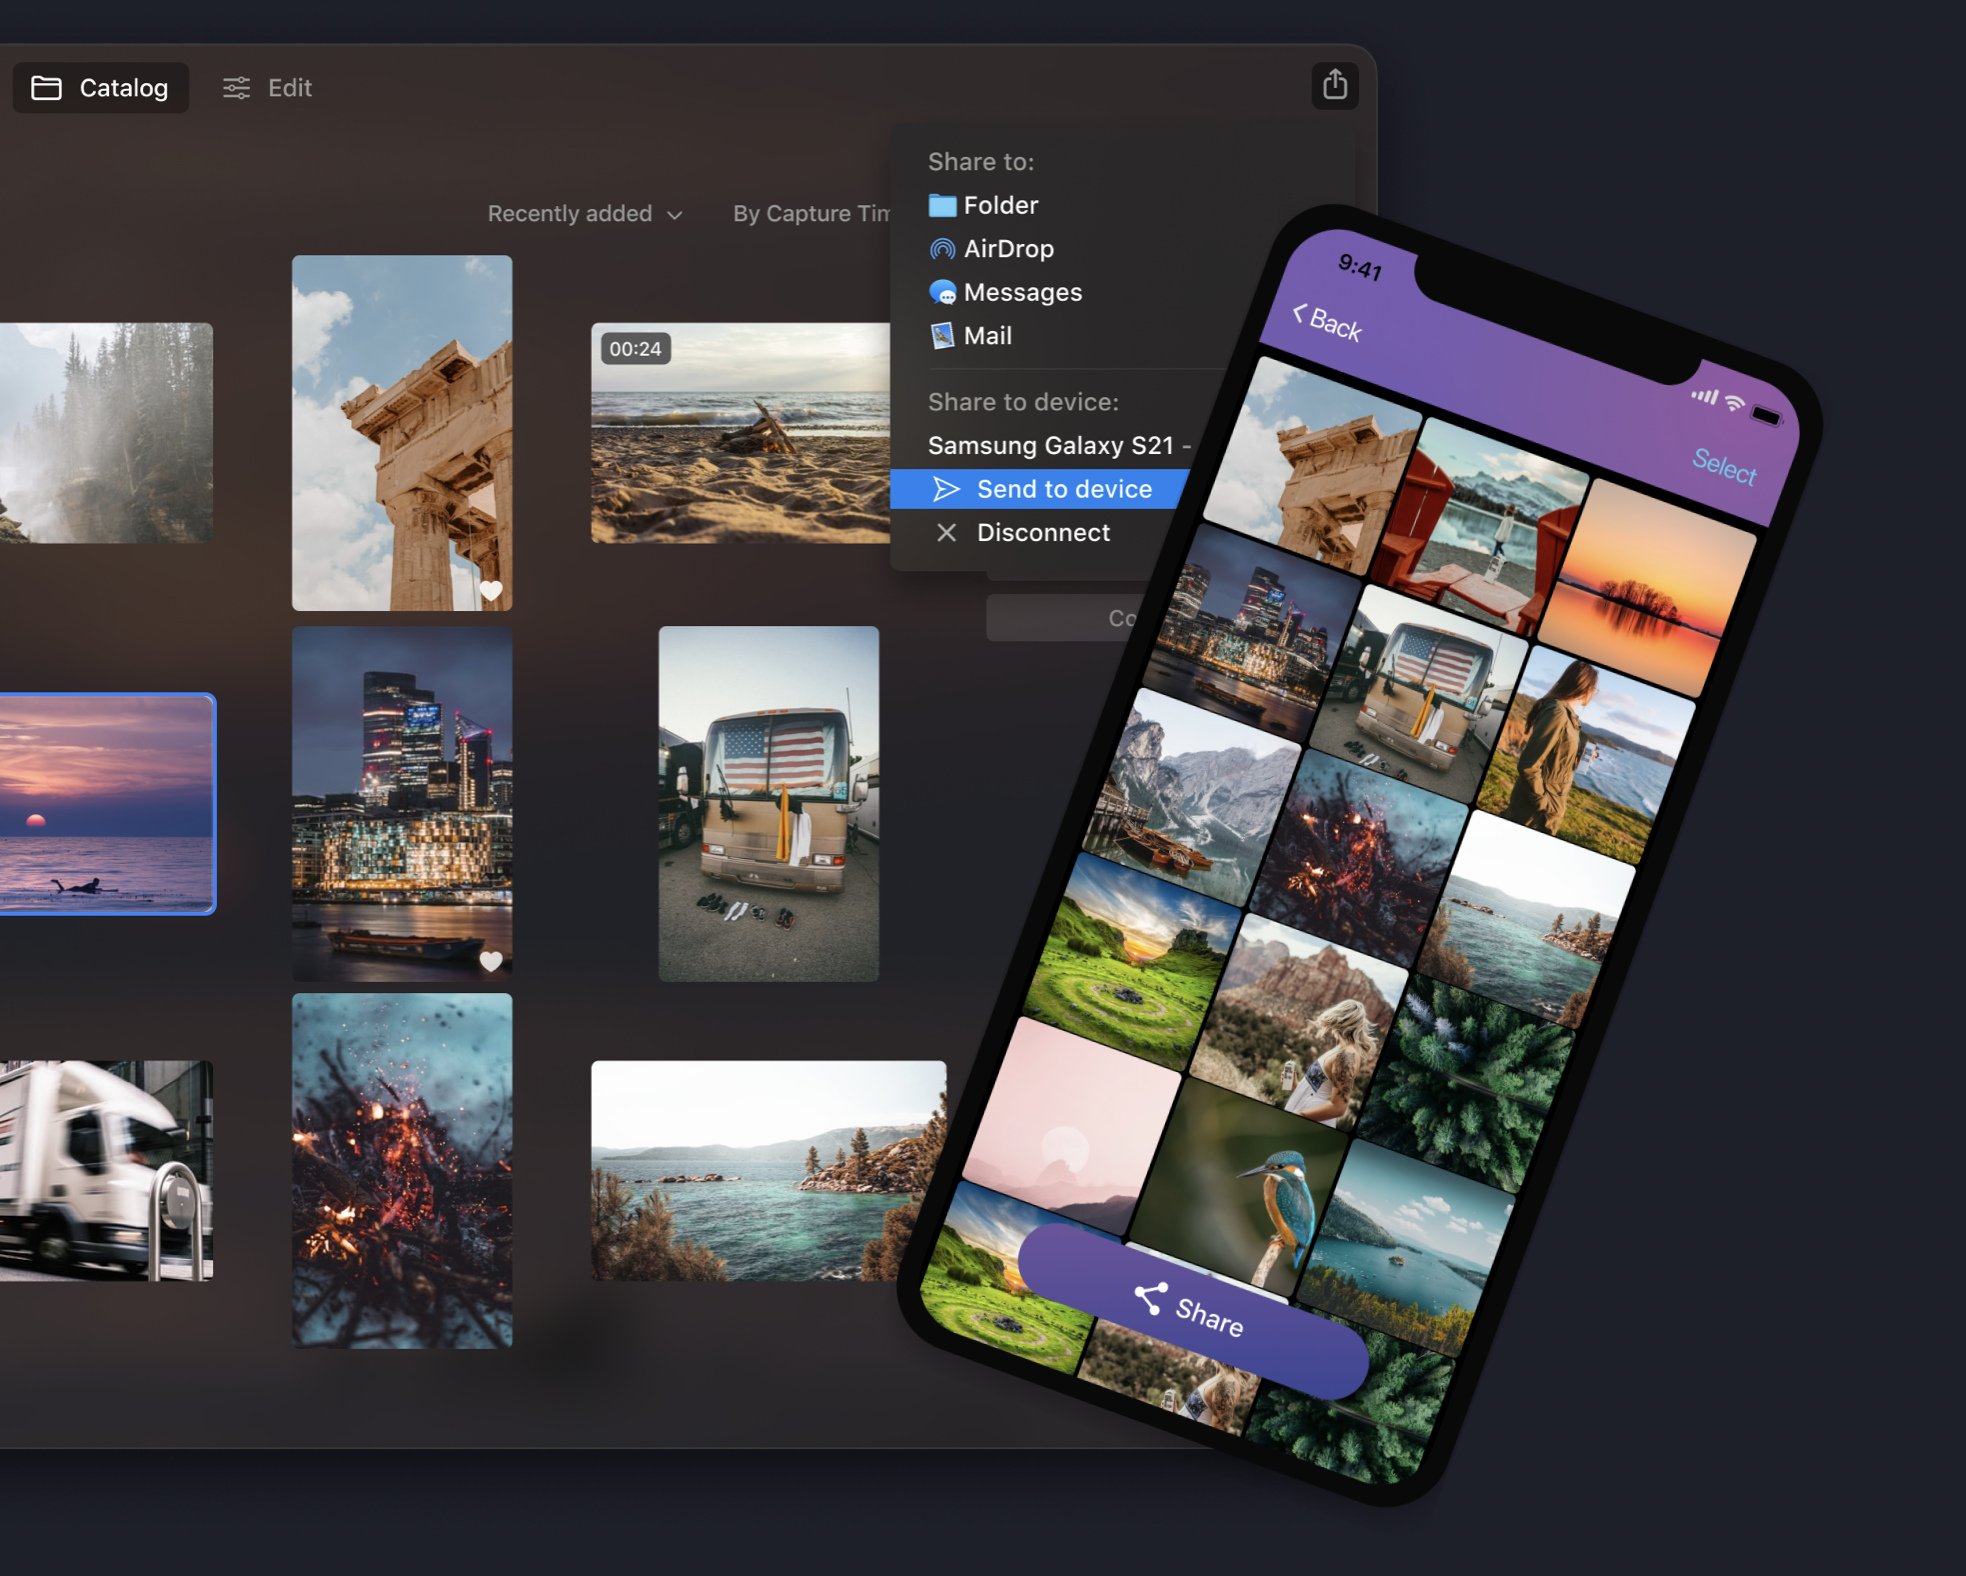Select Send to device
This screenshot has width=1966, height=1576.
click(1063, 489)
